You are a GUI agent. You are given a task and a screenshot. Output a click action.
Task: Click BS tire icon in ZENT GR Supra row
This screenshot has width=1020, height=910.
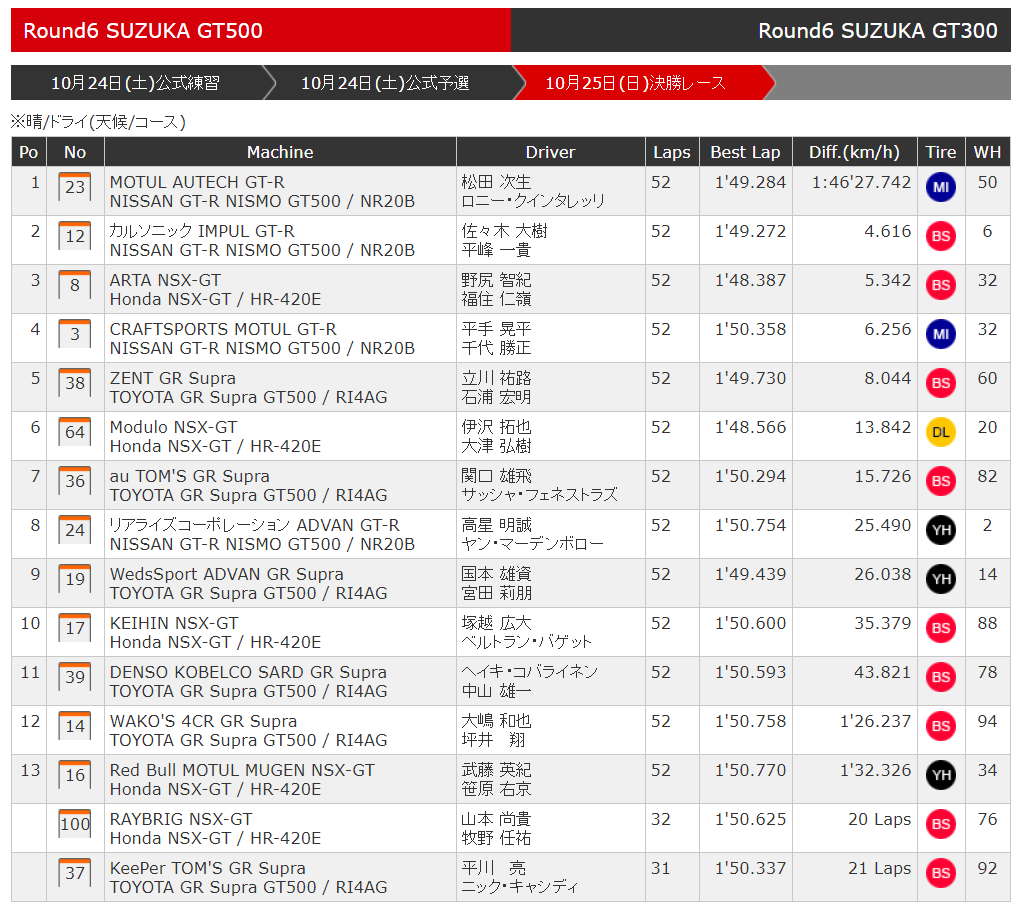pos(941,383)
